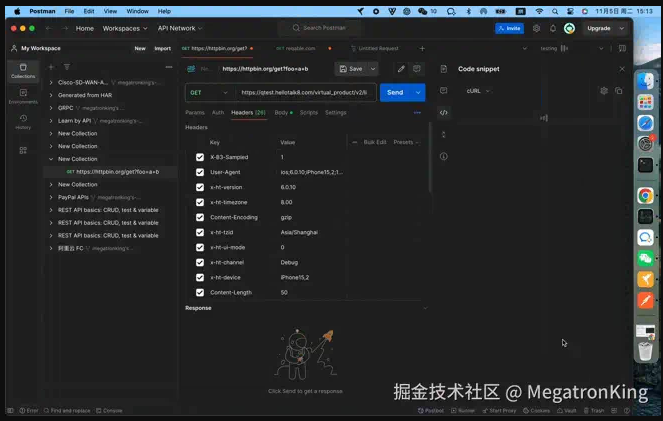663x421 pixels.
Task: Open the collections filter icon
Action: [x=67, y=67]
